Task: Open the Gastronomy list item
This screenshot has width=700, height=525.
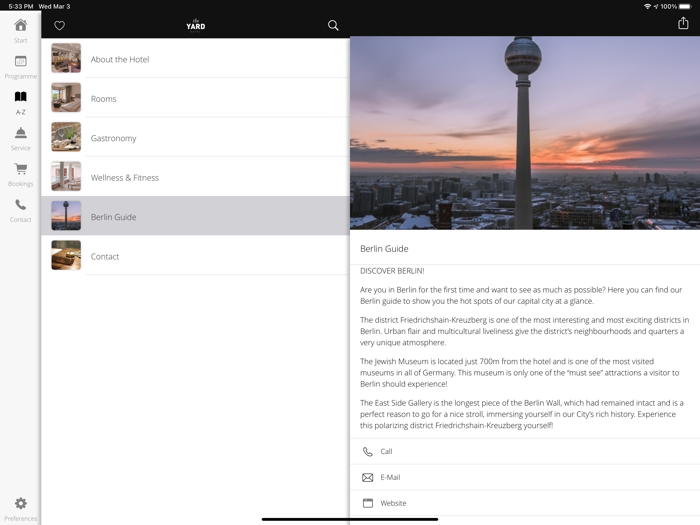Action: [x=195, y=138]
